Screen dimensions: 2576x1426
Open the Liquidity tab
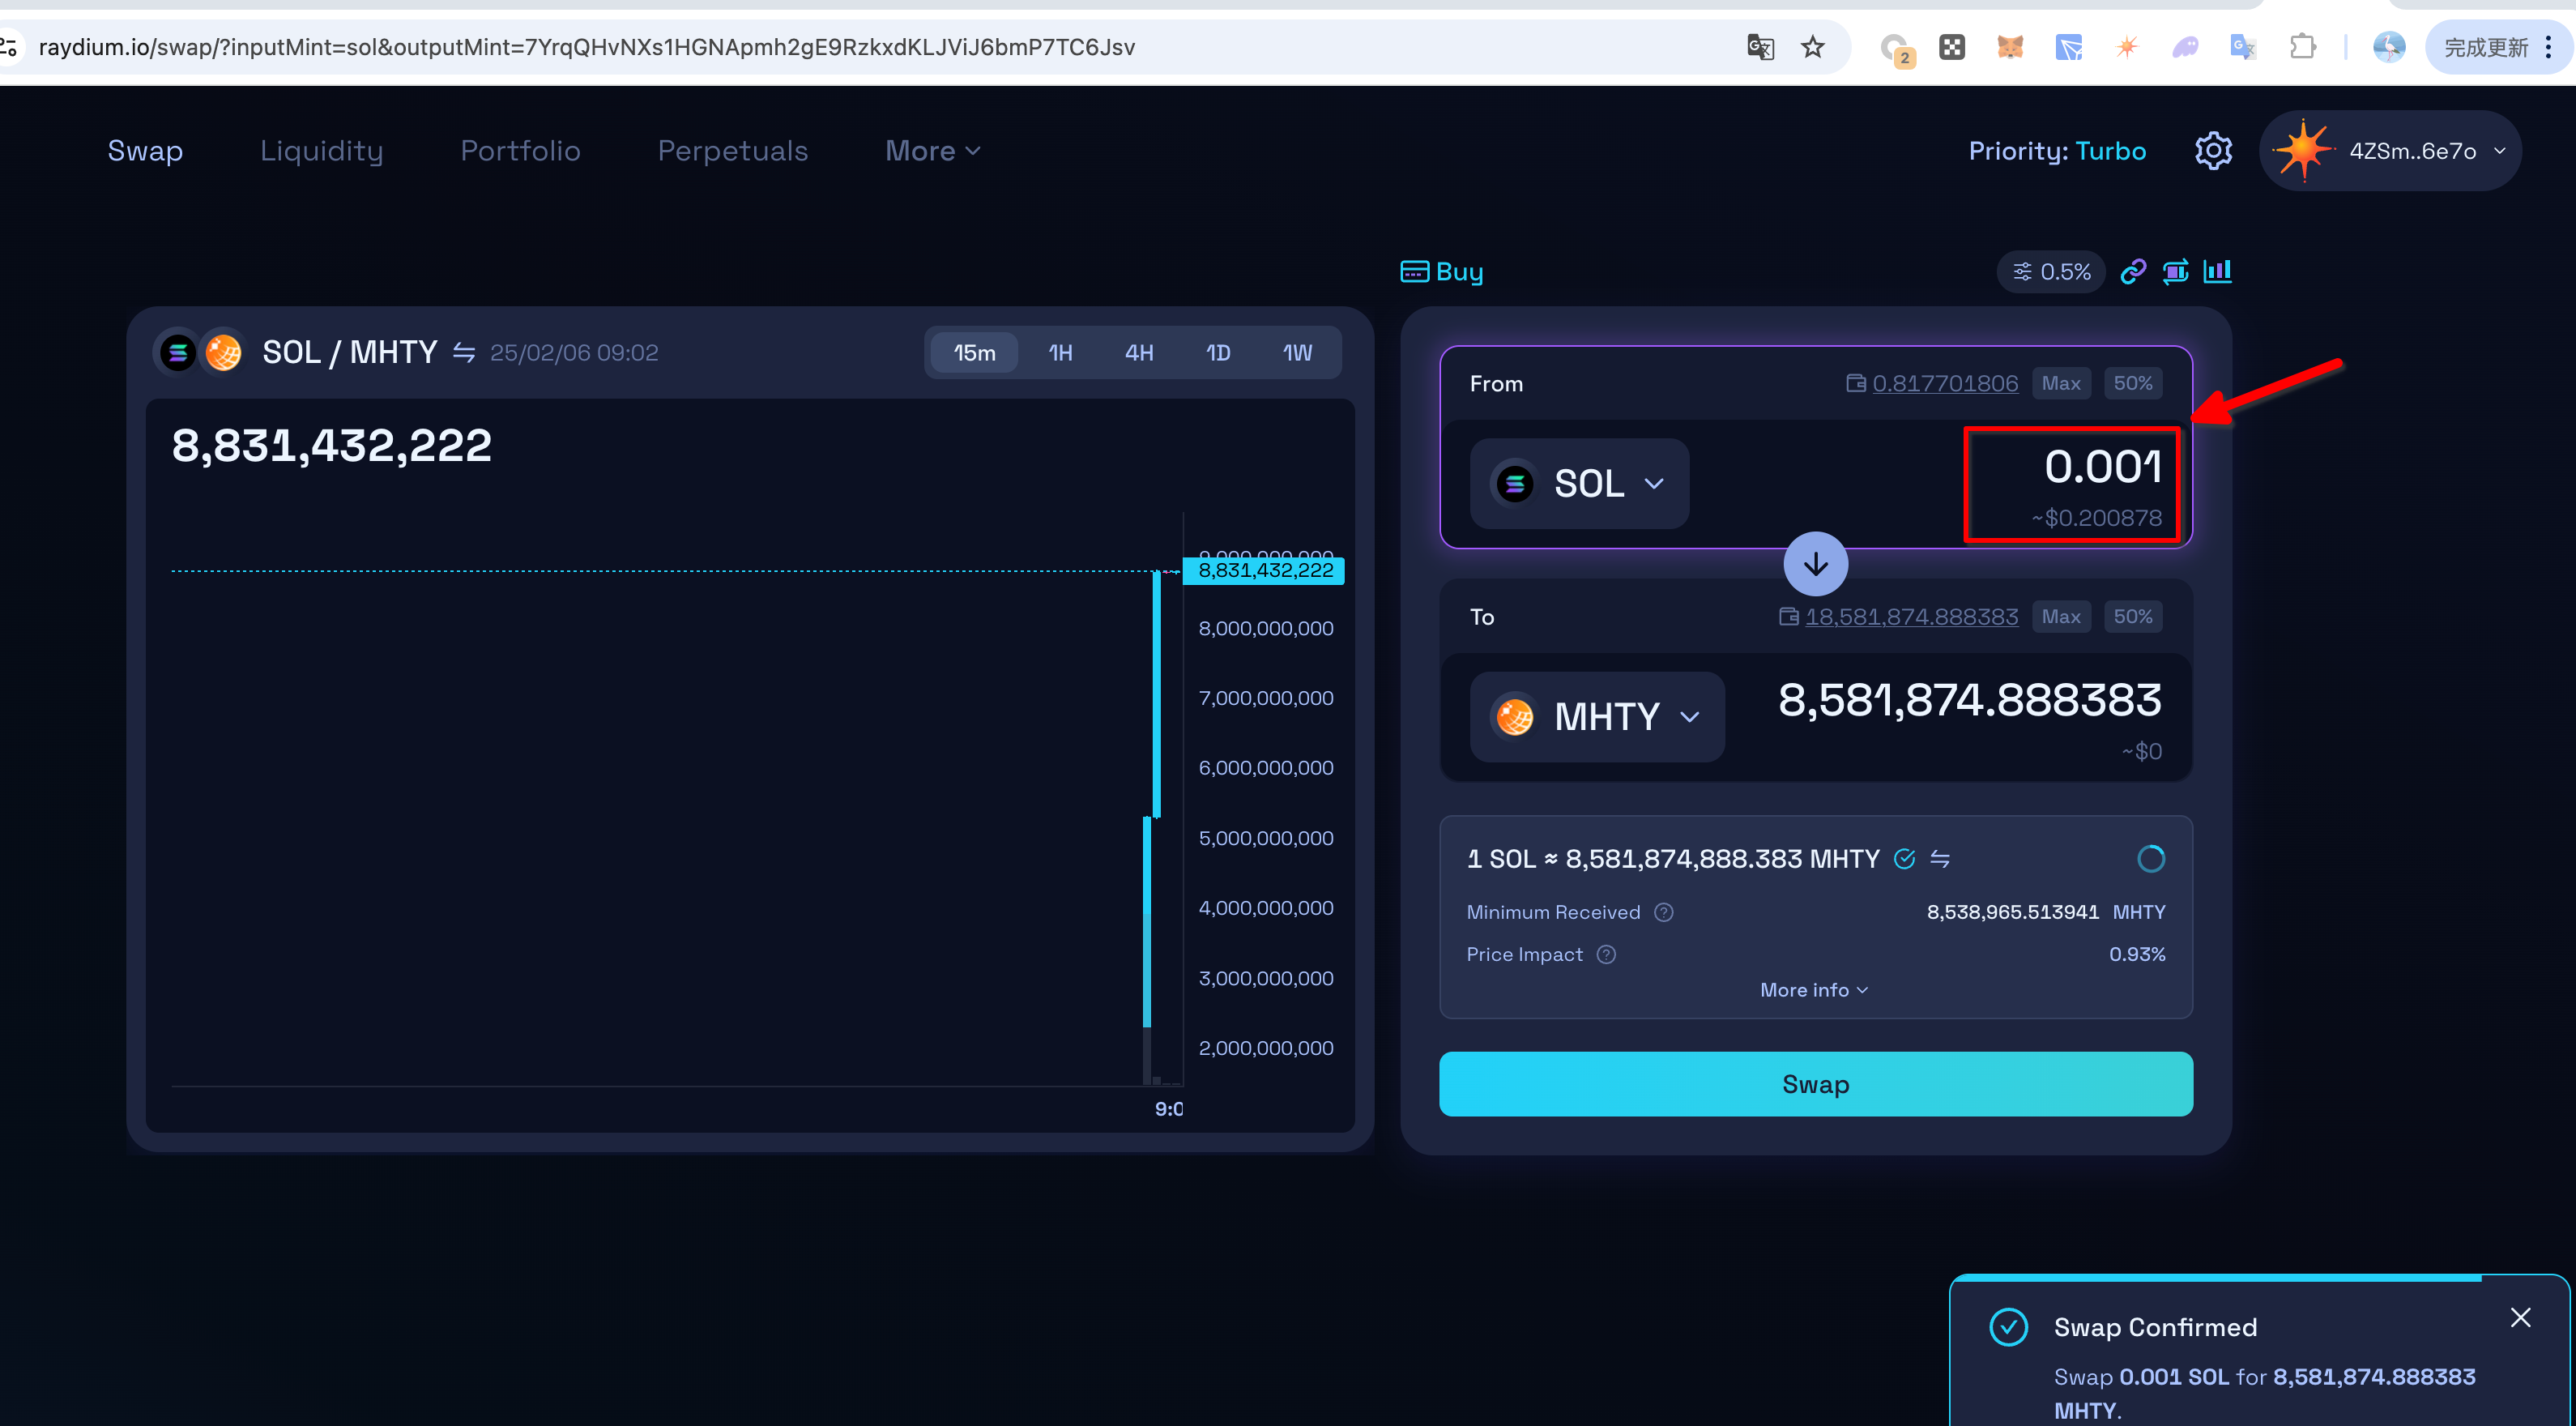coord(321,151)
